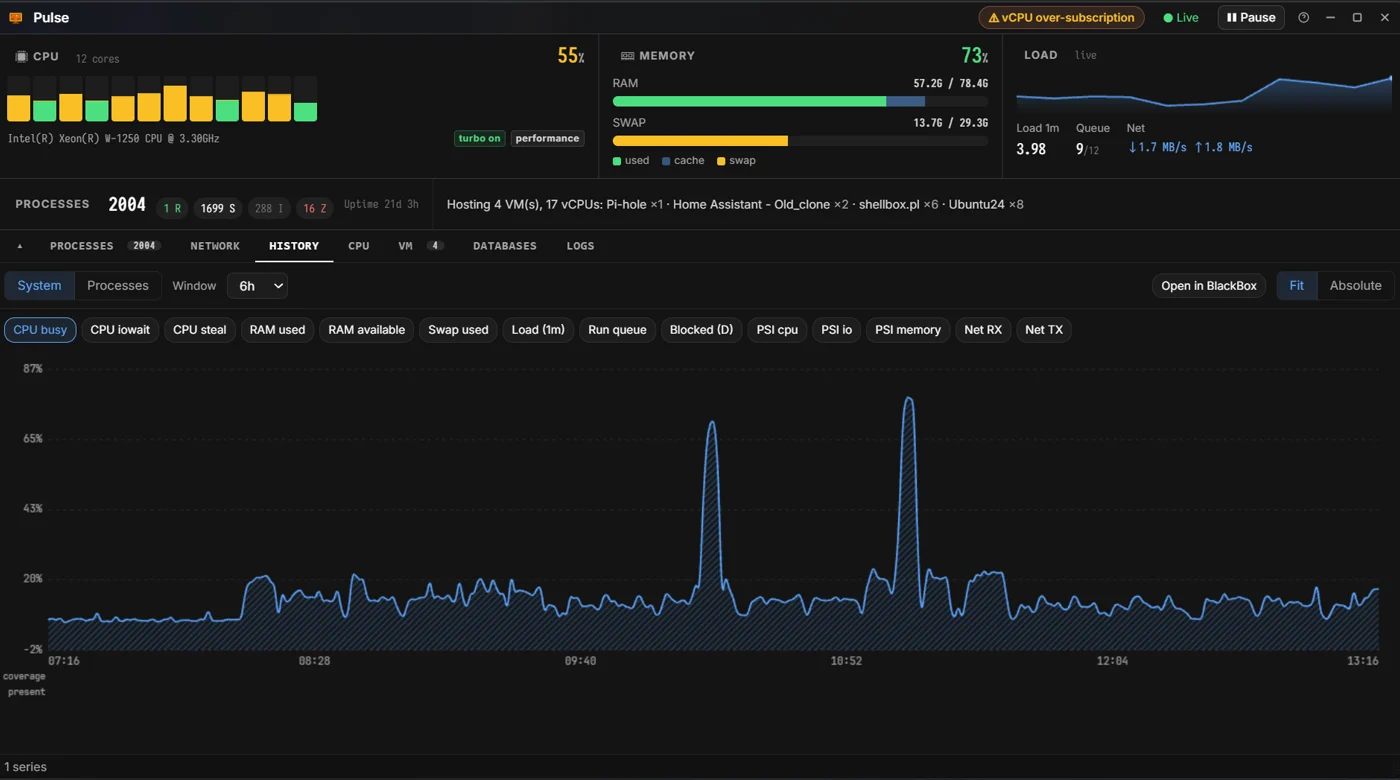1400x780 pixels.
Task: Click the 1699 S sleeping processes chip
Action: click(218, 208)
